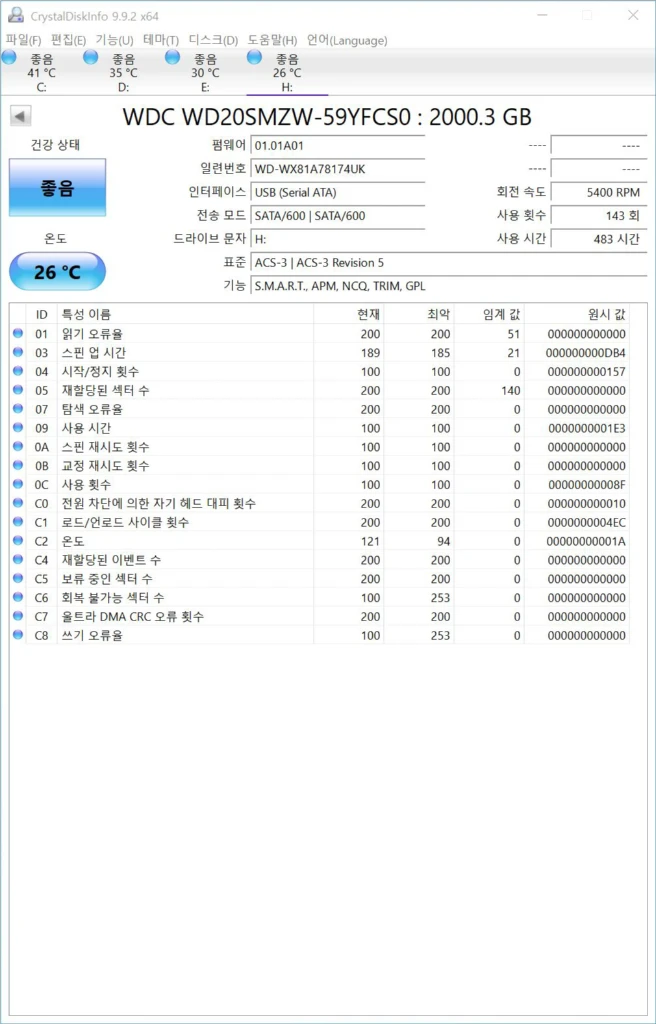Click the power on hours field 483 시간
This screenshot has height=1024, width=656.
click(599, 240)
